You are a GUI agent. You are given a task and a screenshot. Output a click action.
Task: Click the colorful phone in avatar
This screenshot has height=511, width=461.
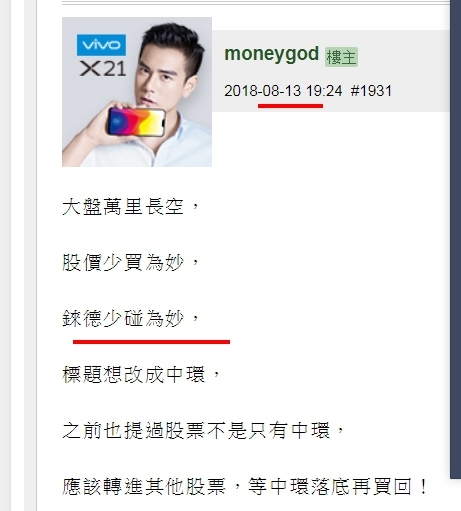136,122
